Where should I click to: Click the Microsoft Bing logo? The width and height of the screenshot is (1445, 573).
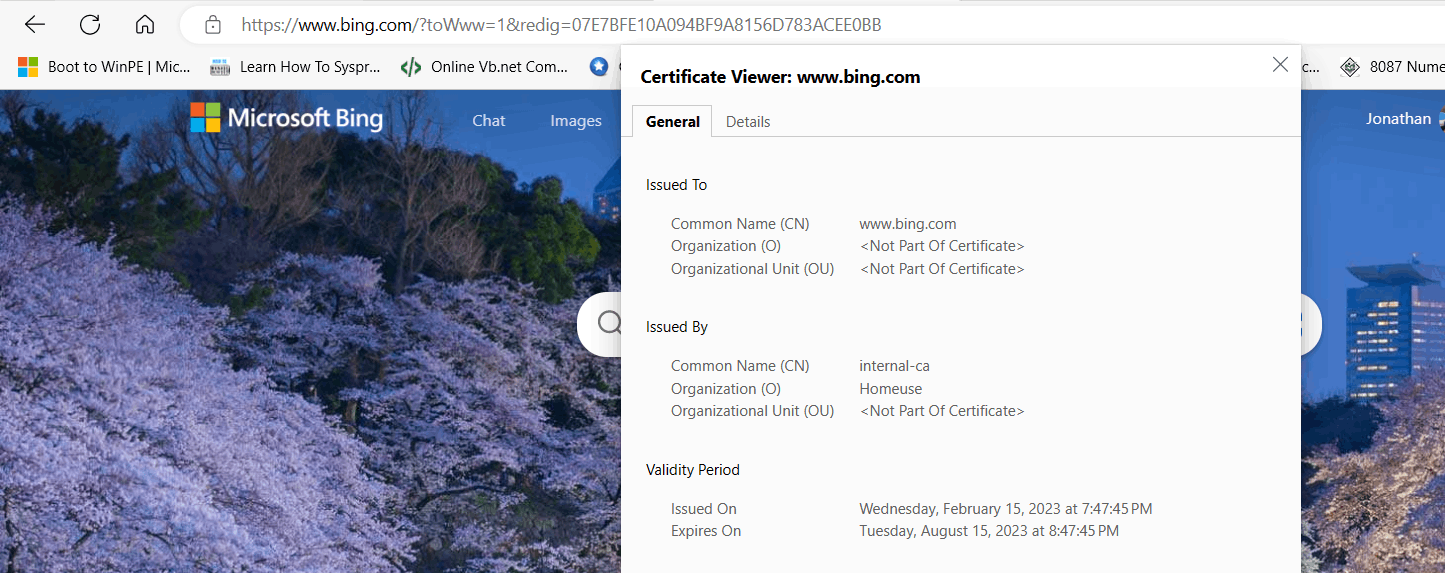tap(287, 118)
